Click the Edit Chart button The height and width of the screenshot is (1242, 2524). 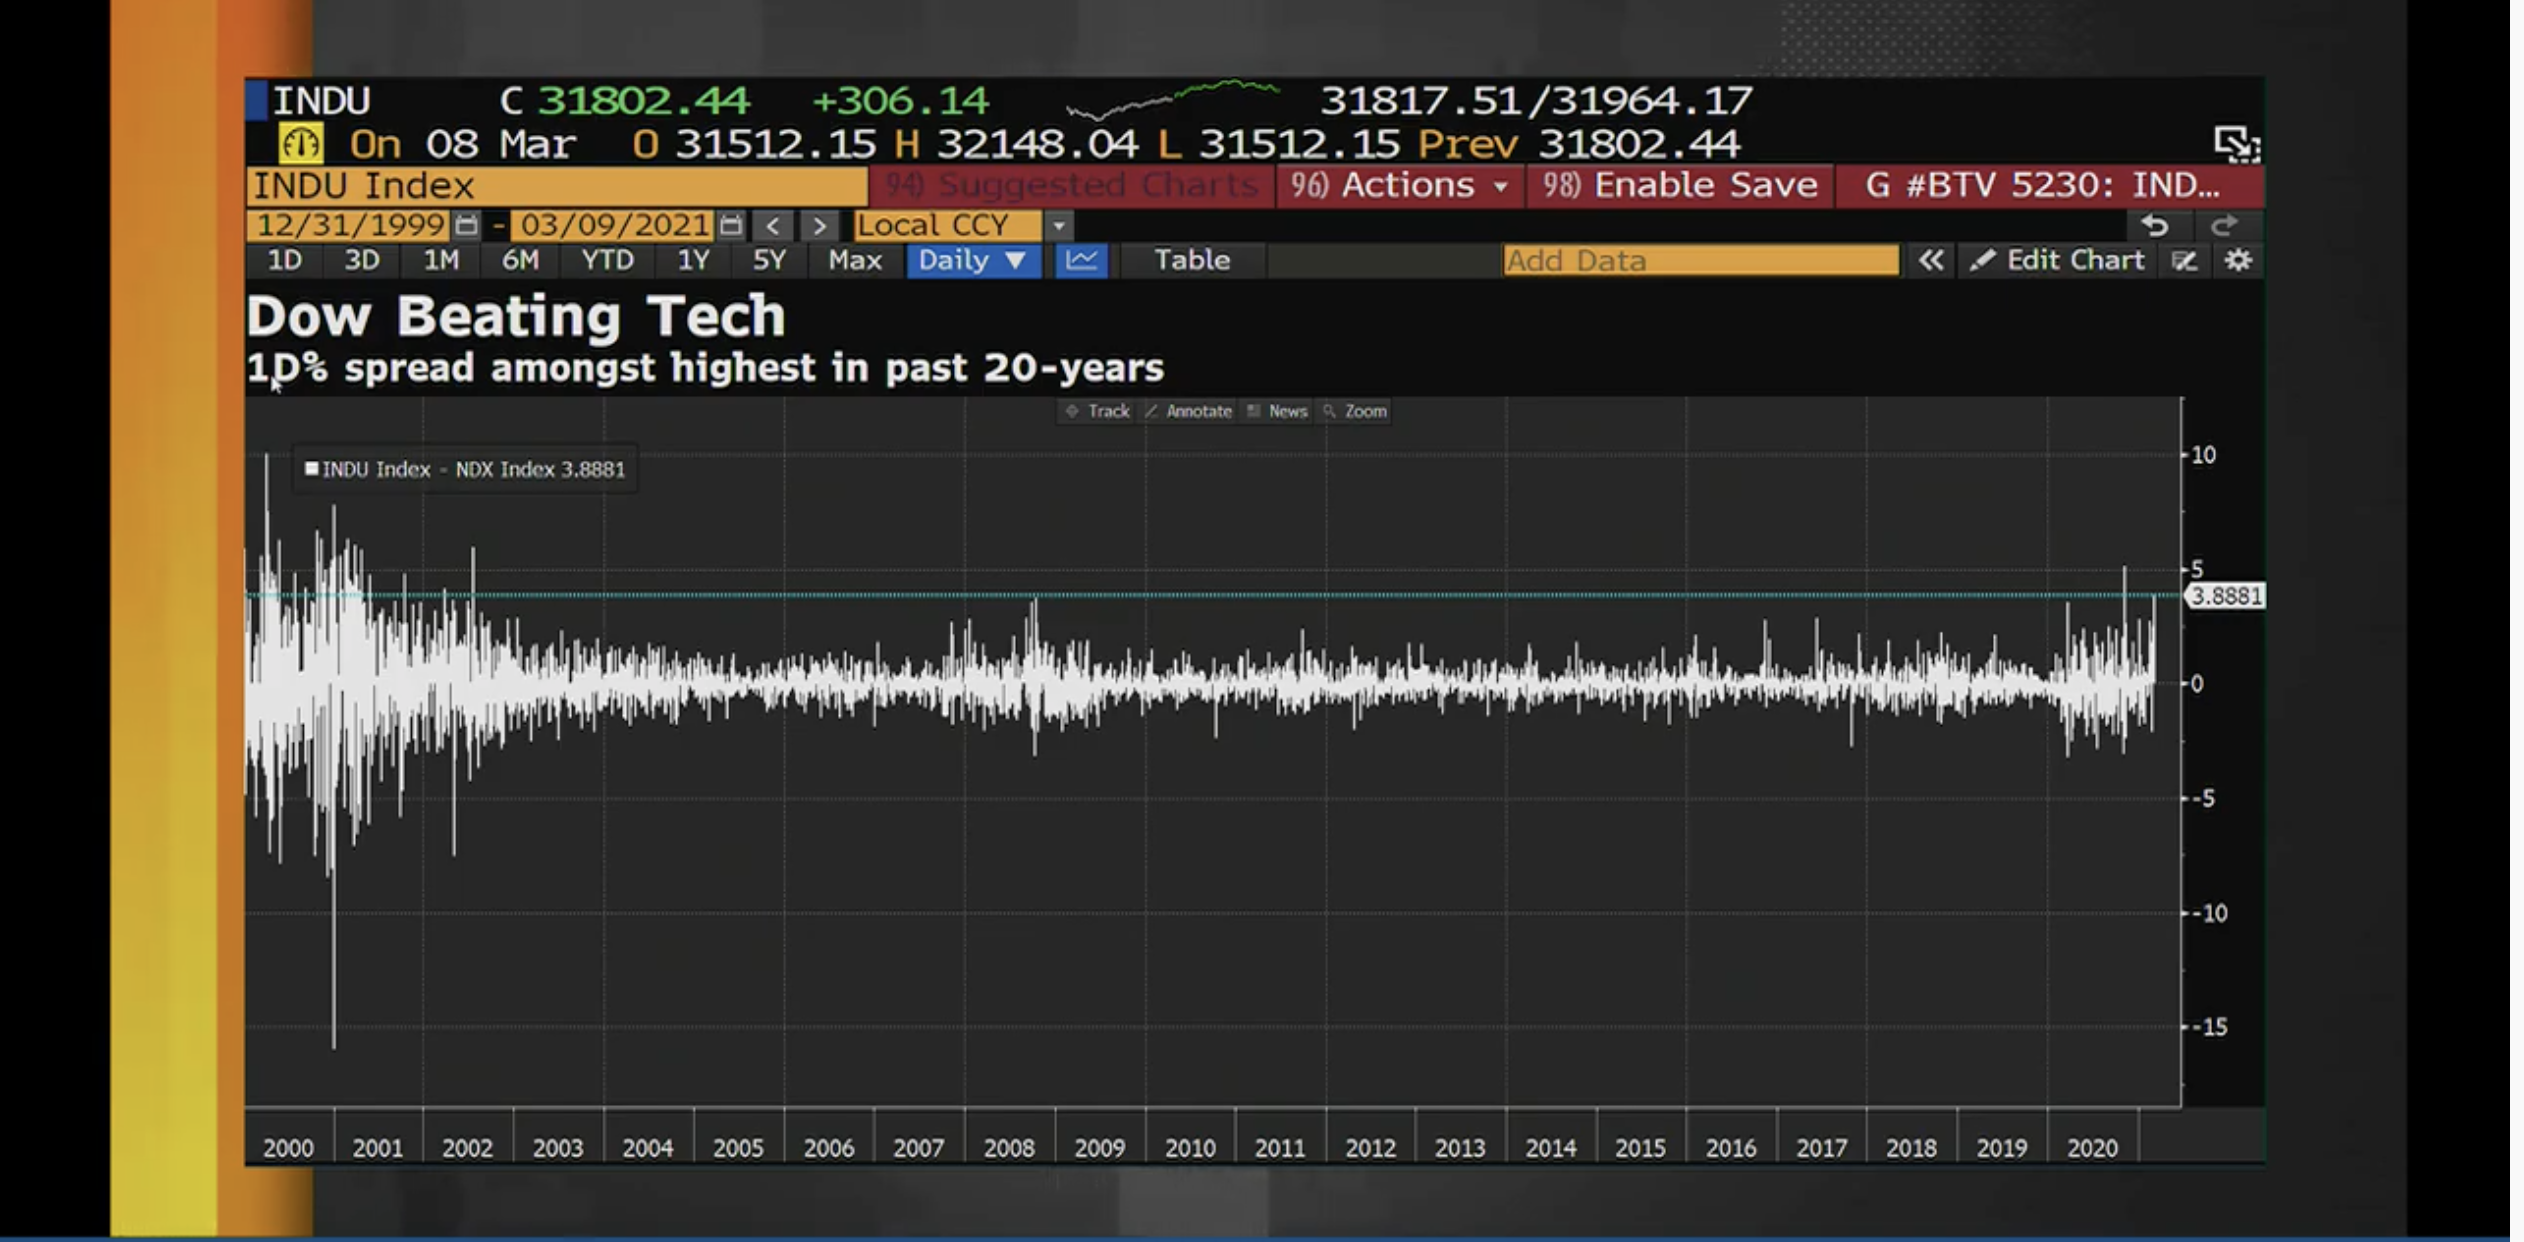(x=2058, y=261)
